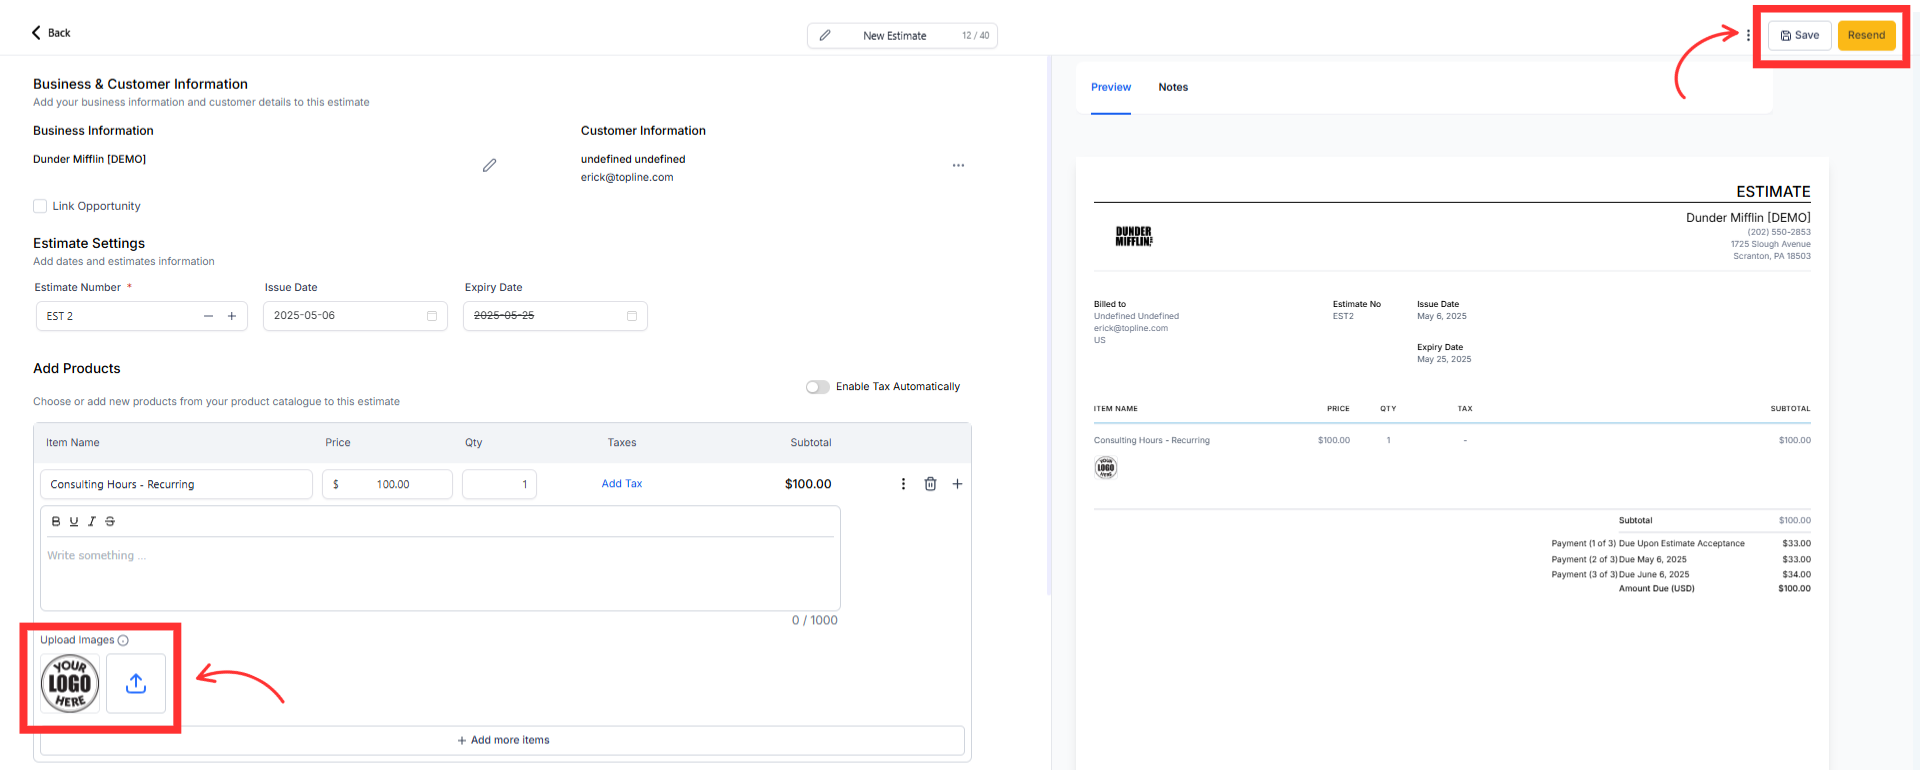Add Tax to Consulting Hours item
Viewport: 1920px width, 774px height.
coord(622,484)
